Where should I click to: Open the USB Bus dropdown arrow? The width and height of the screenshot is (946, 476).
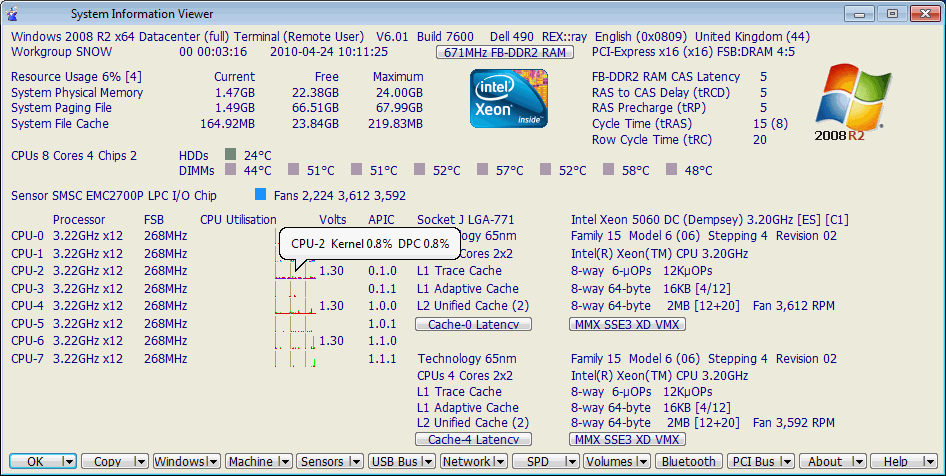[x=428, y=462]
